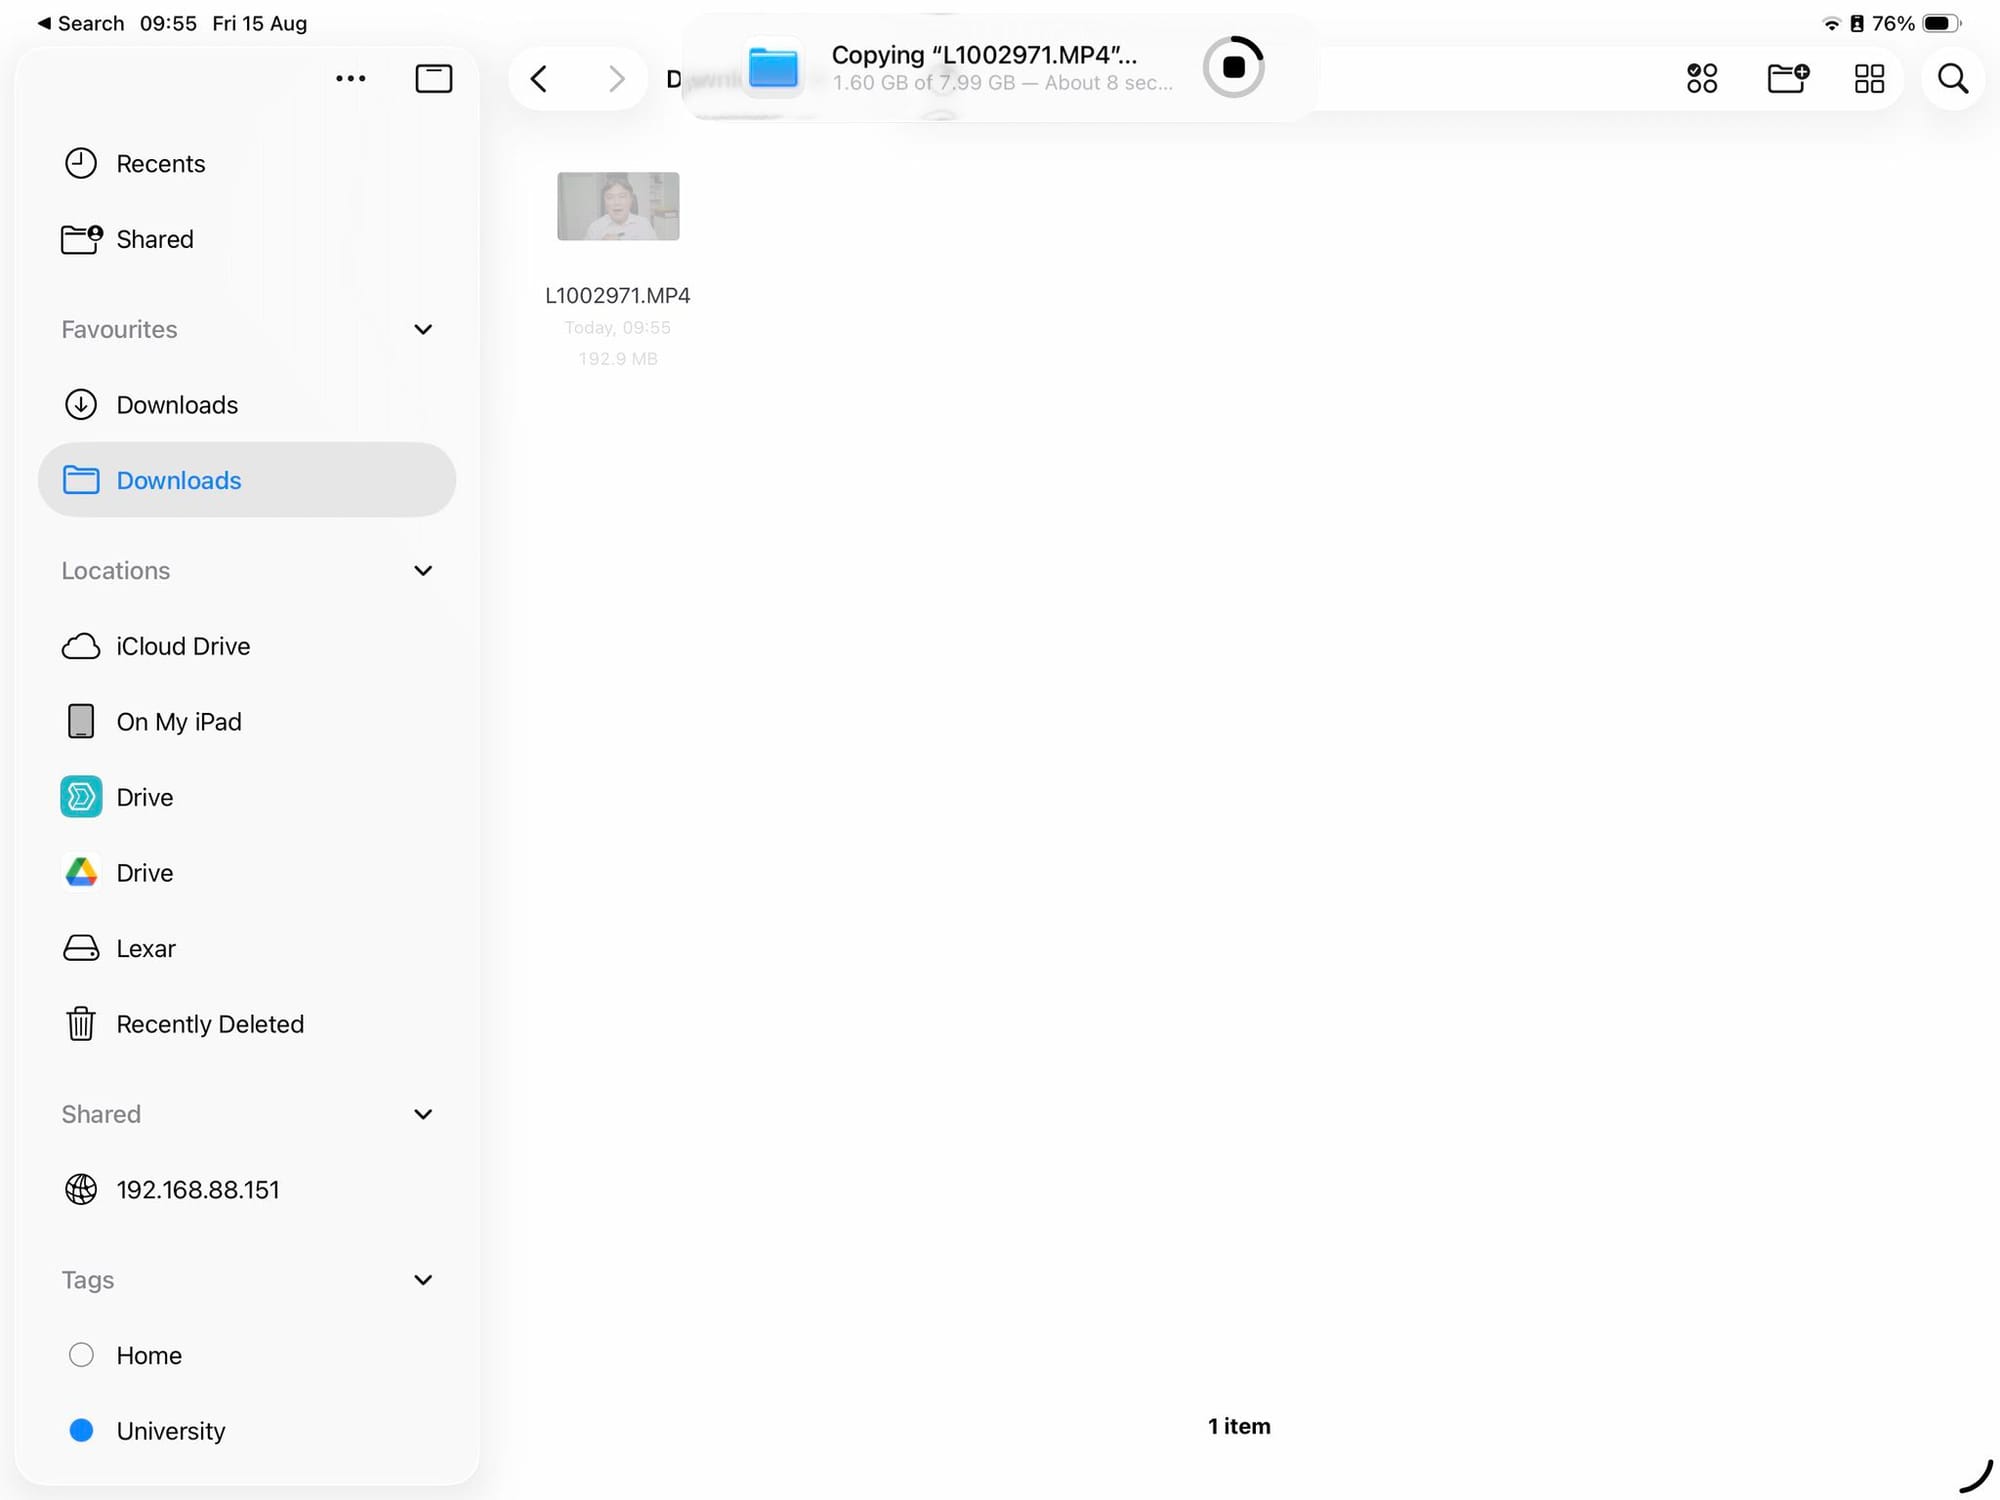The image size is (2000, 1500).
Task: Click the grey Shared section header label
Action: point(100,1114)
